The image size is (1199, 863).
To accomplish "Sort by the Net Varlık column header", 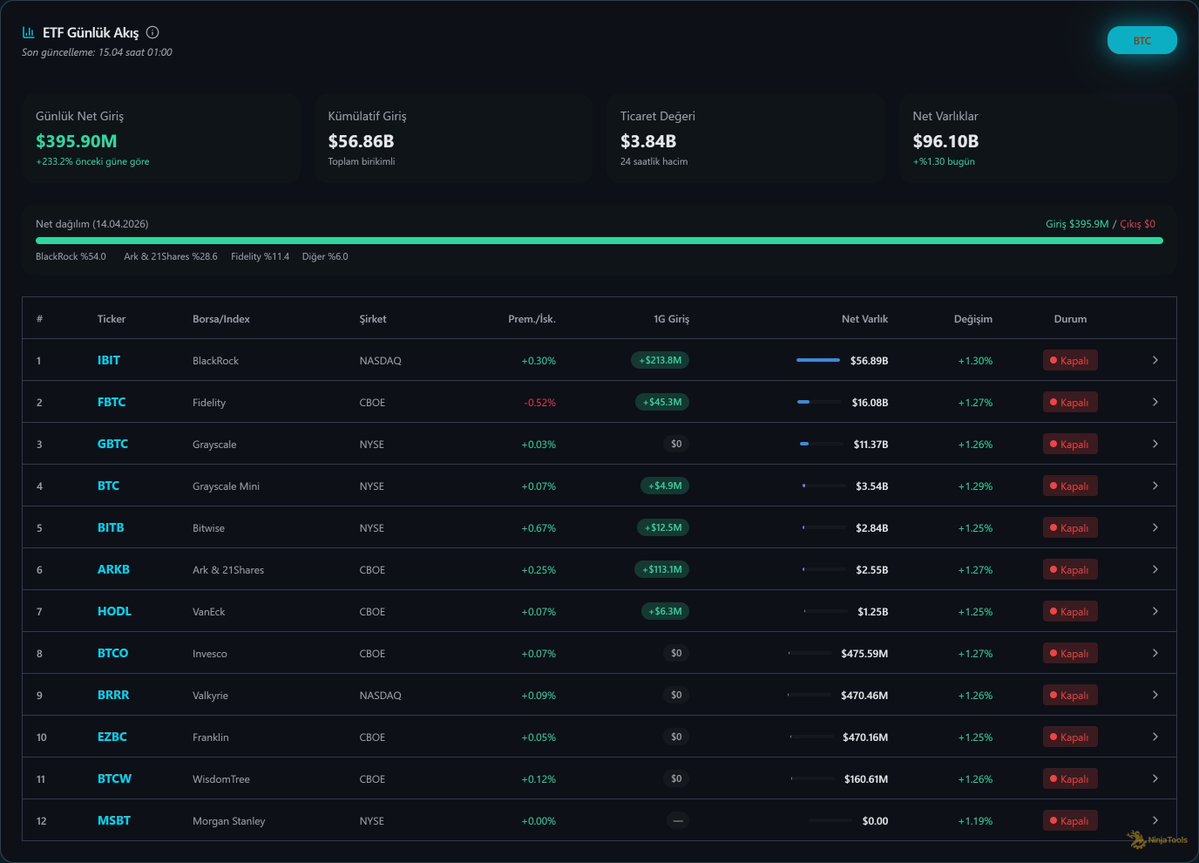I will 864,319.
